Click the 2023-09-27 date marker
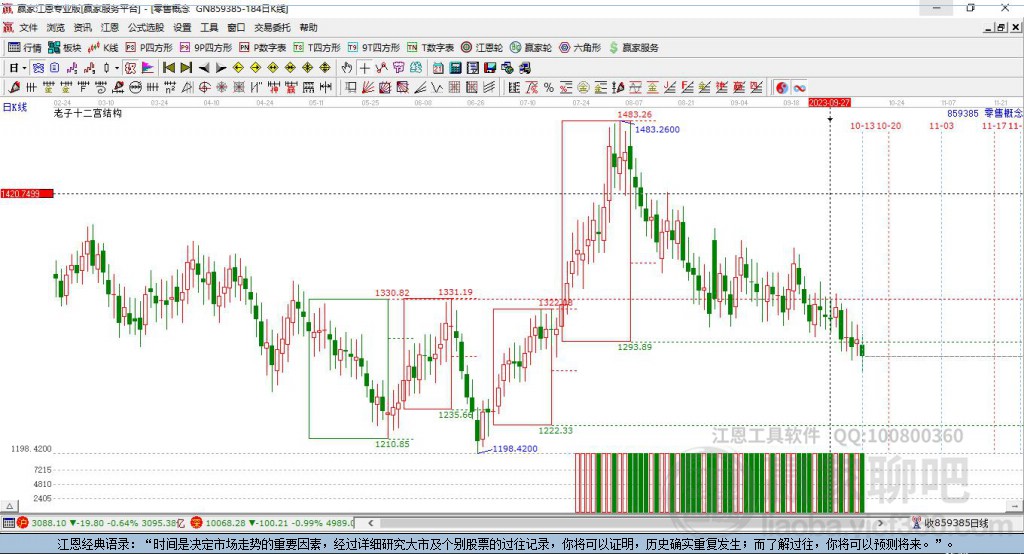1024x554 pixels. pos(829,103)
